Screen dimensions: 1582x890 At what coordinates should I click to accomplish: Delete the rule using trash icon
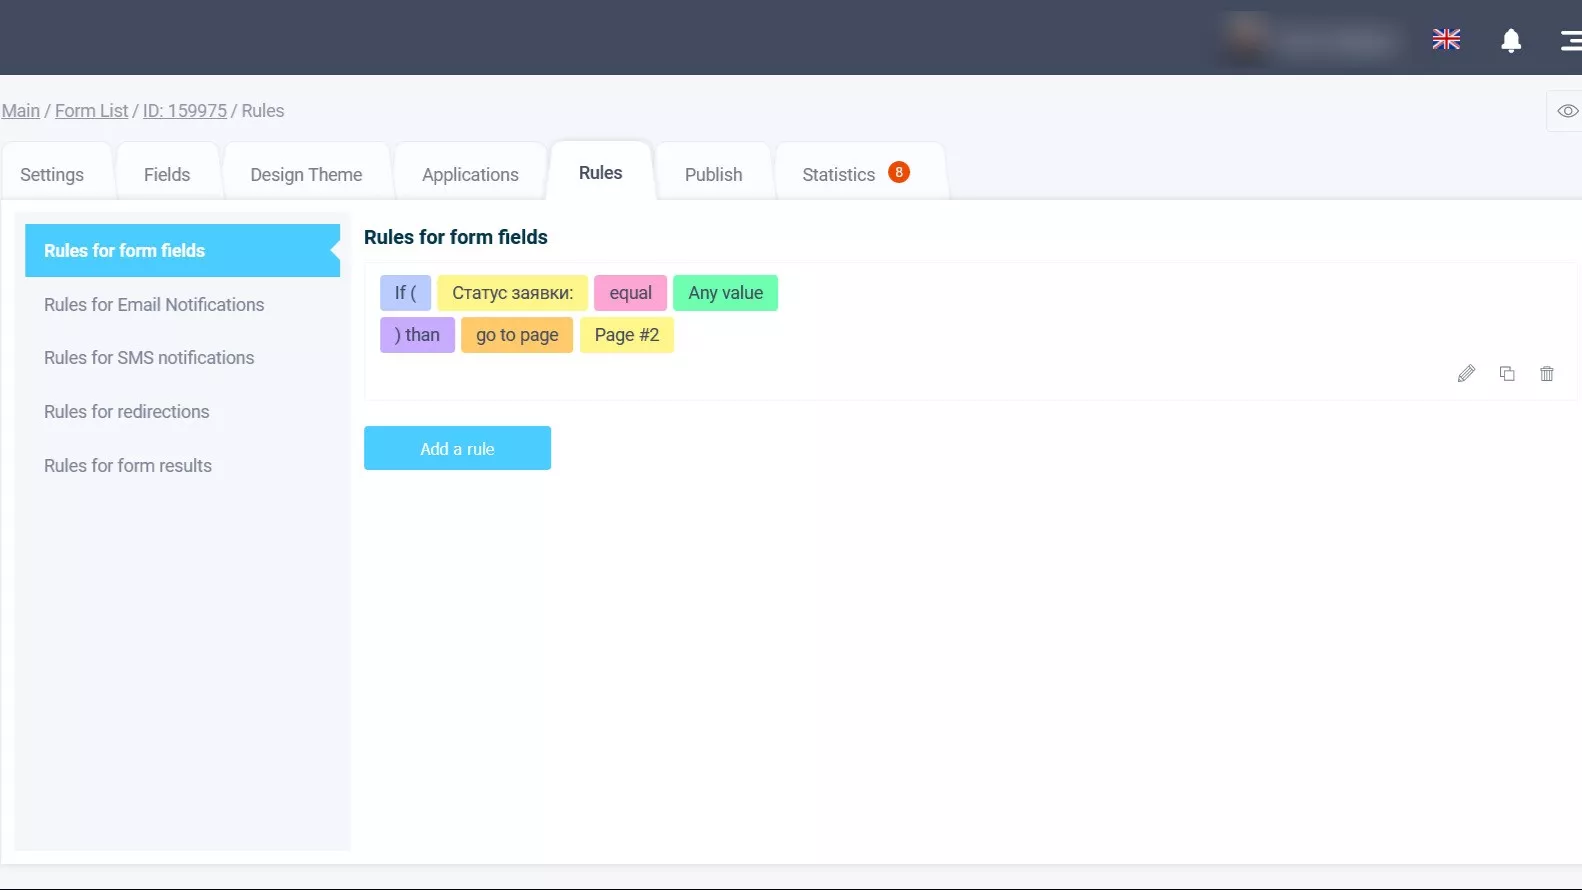(1547, 374)
